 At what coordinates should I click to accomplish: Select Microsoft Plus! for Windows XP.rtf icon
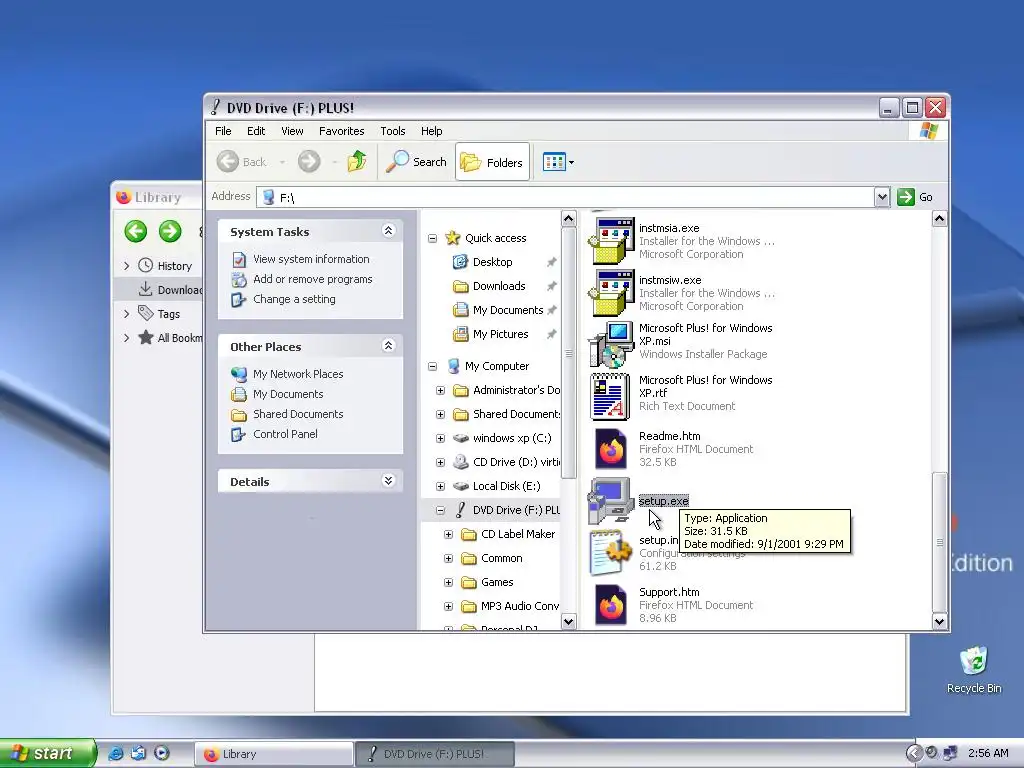click(x=610, y=396)
